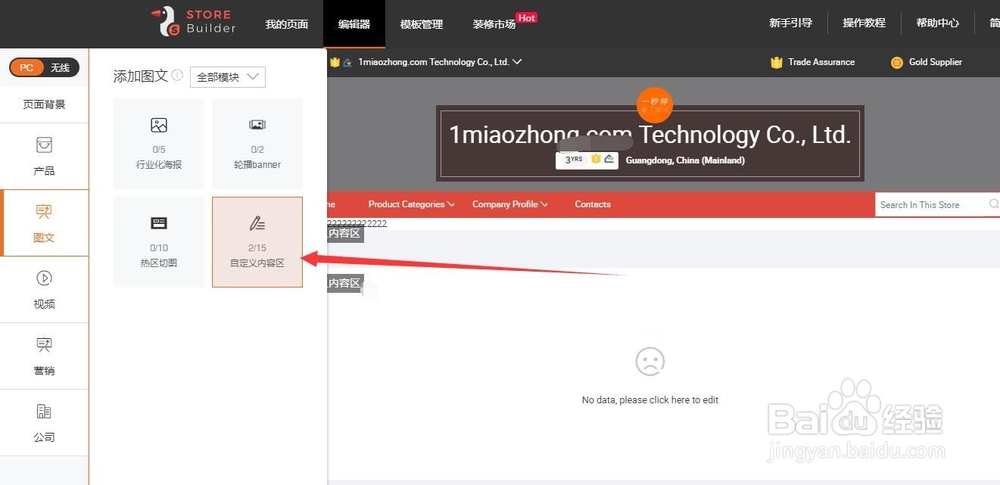Select the 产品 sidebar icon
The image size is (1000, 485).
(x=44, y=146)
